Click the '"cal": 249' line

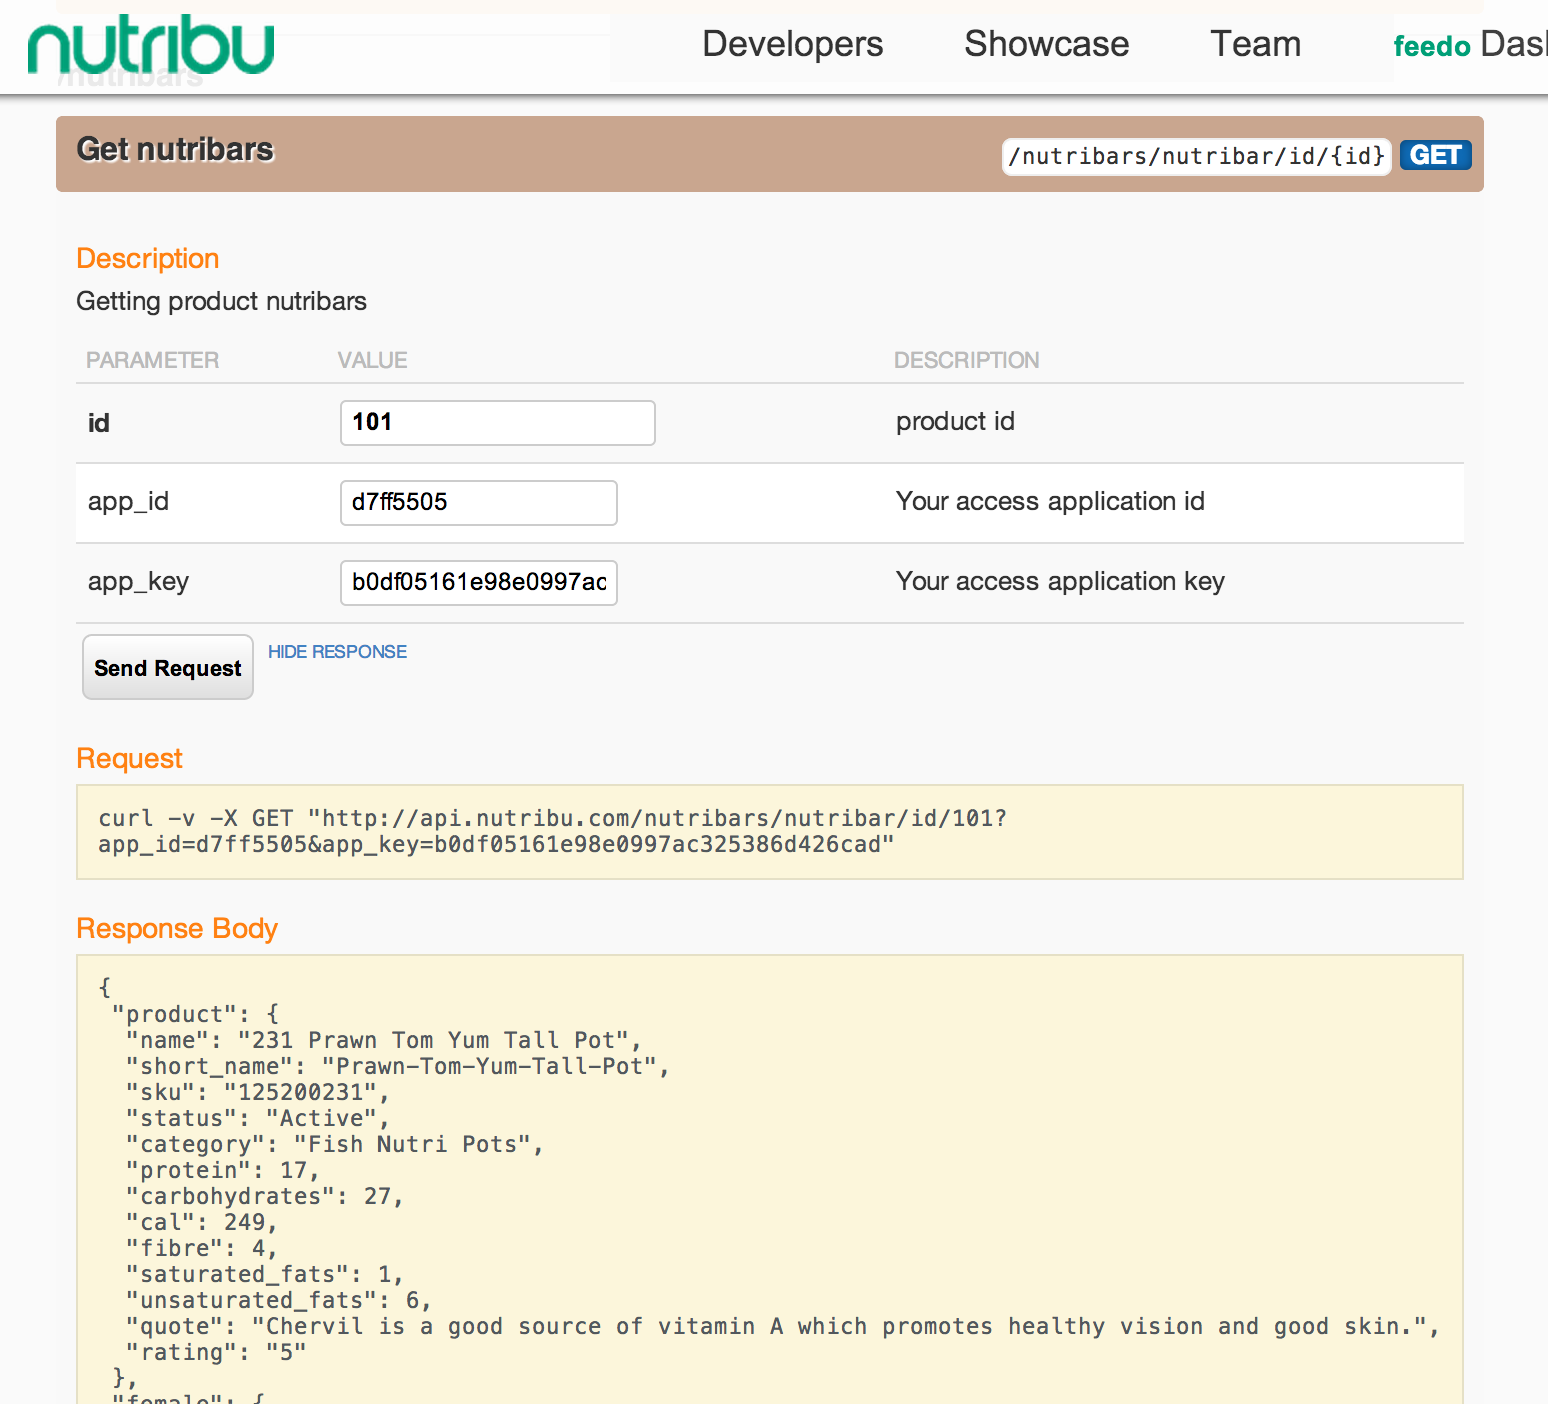click(201, 1222)
